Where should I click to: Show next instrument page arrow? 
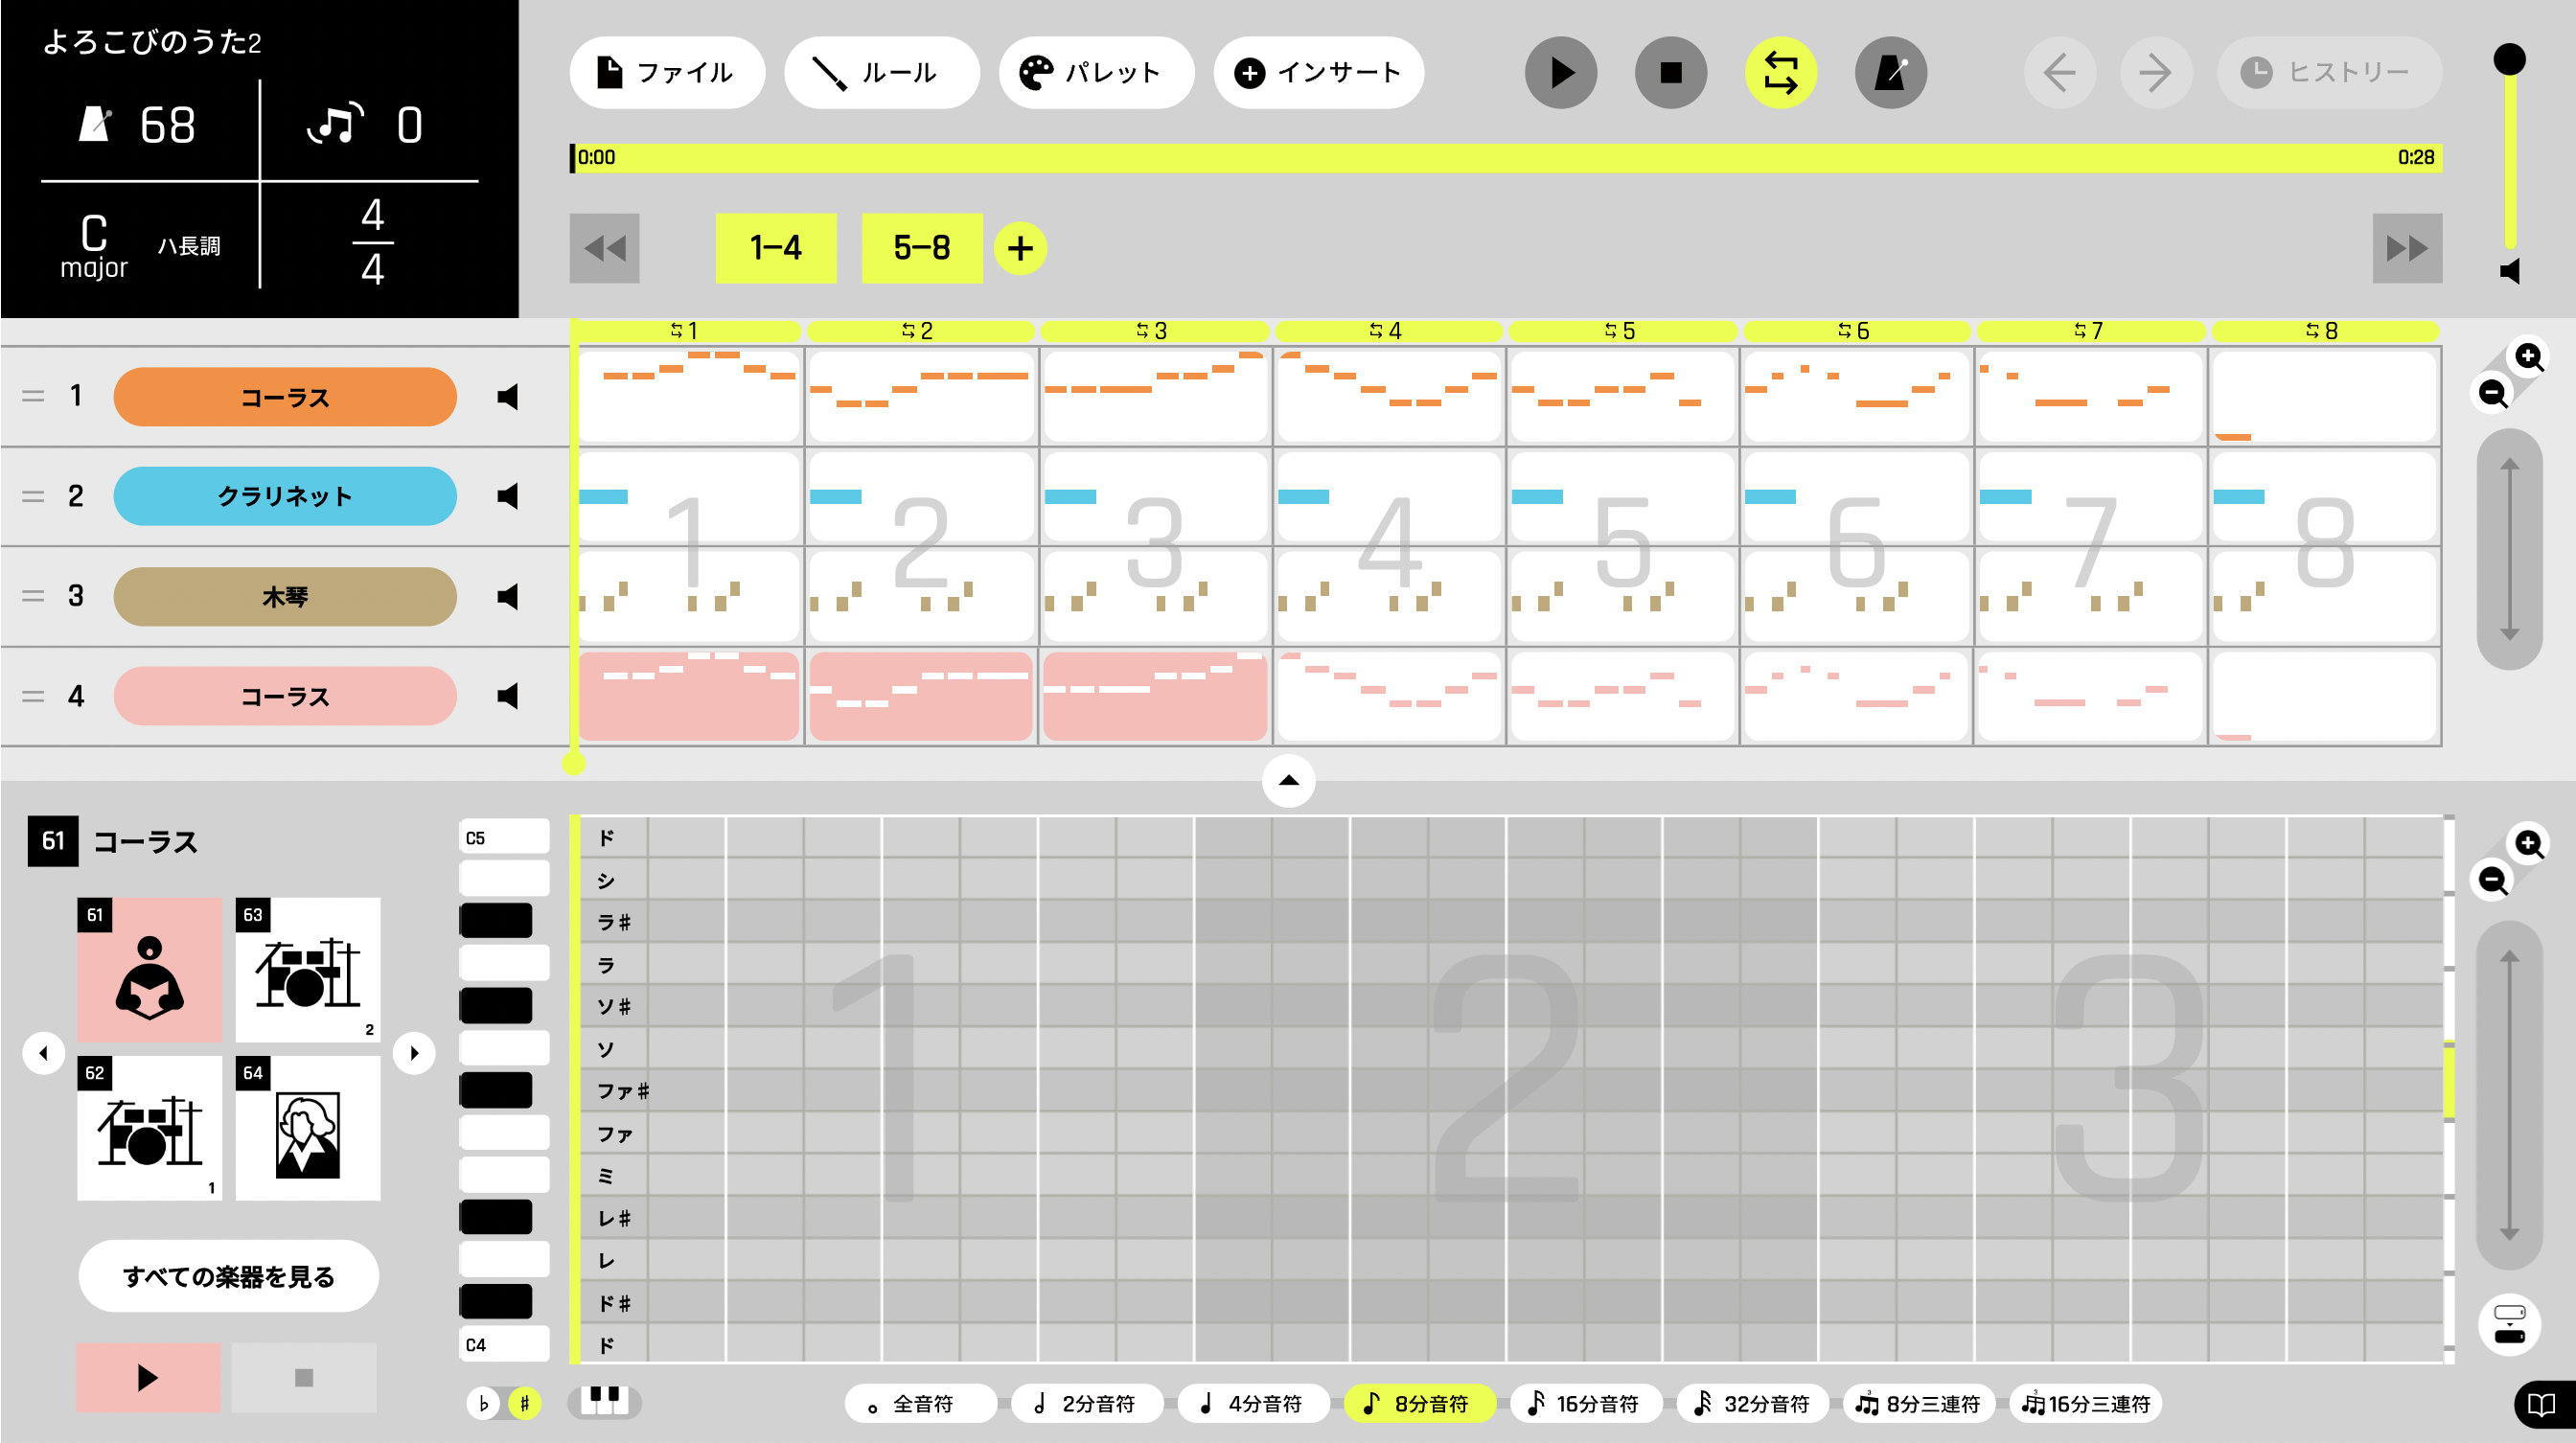(x=414, y=1053)
